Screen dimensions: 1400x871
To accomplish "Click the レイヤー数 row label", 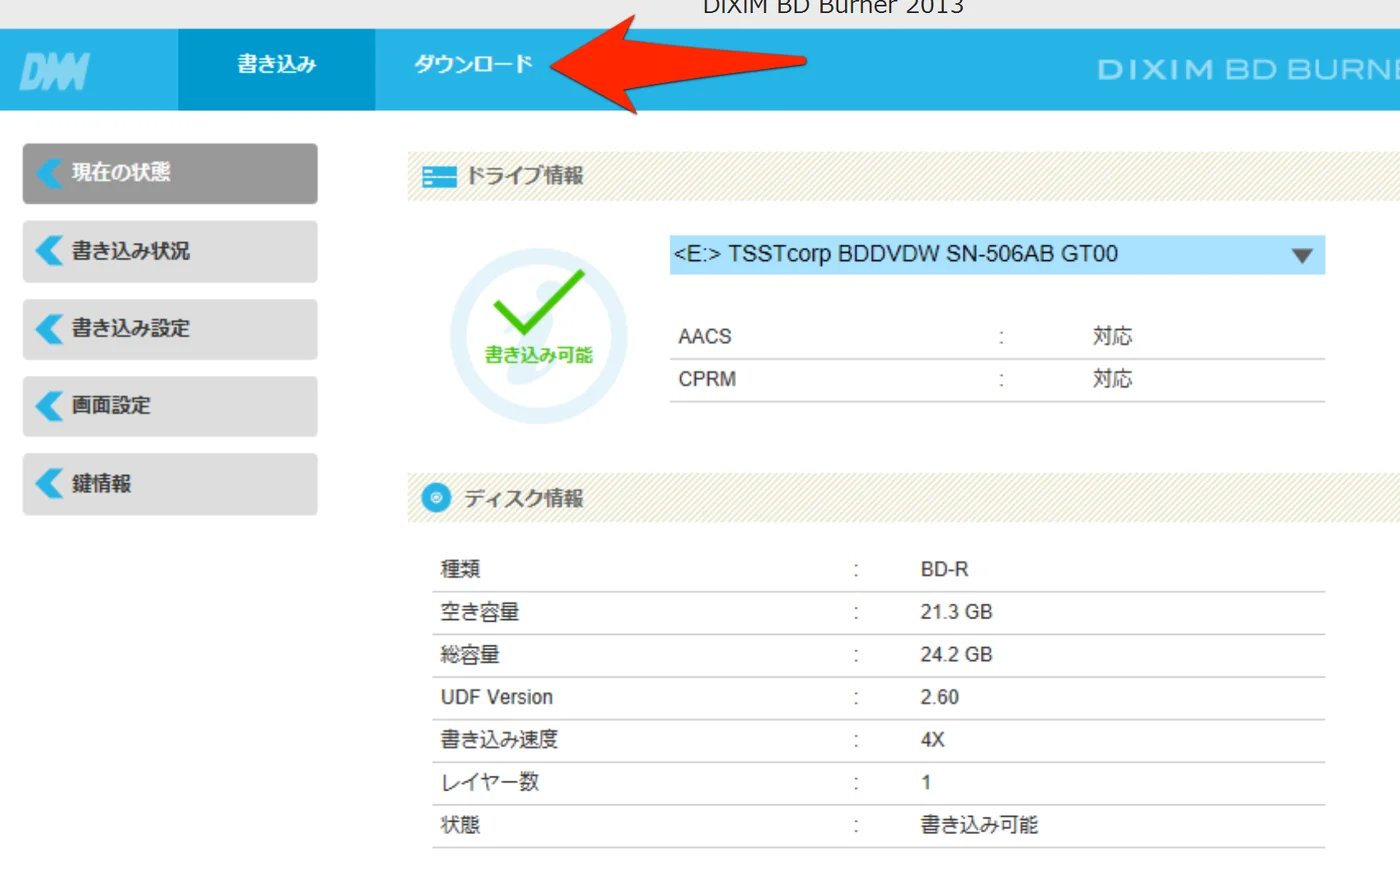I will pos(490,782).
